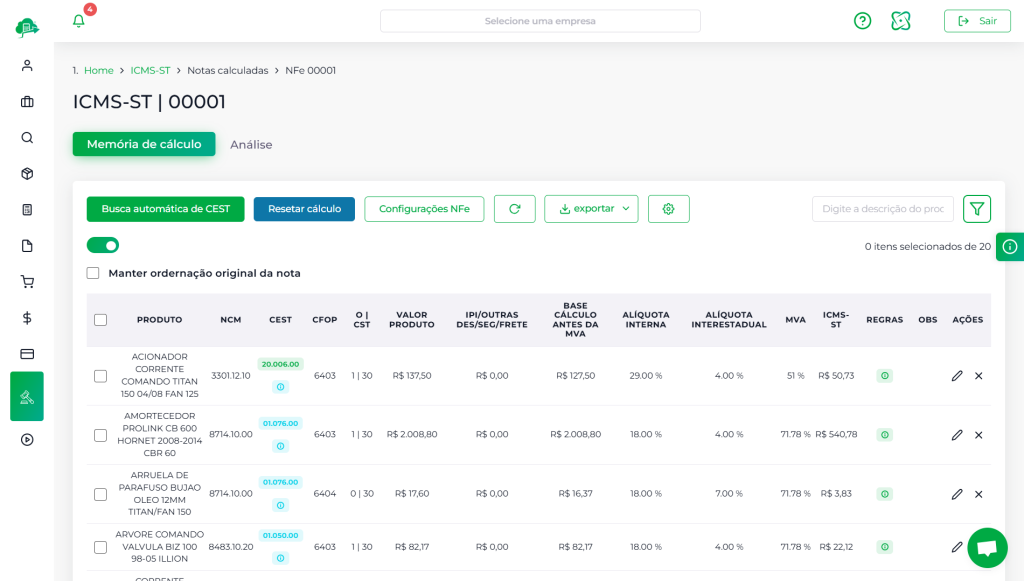1024x581 pixels.
Task: Open the Selecione uma empresa selector
Action: (x=540, y=21)
